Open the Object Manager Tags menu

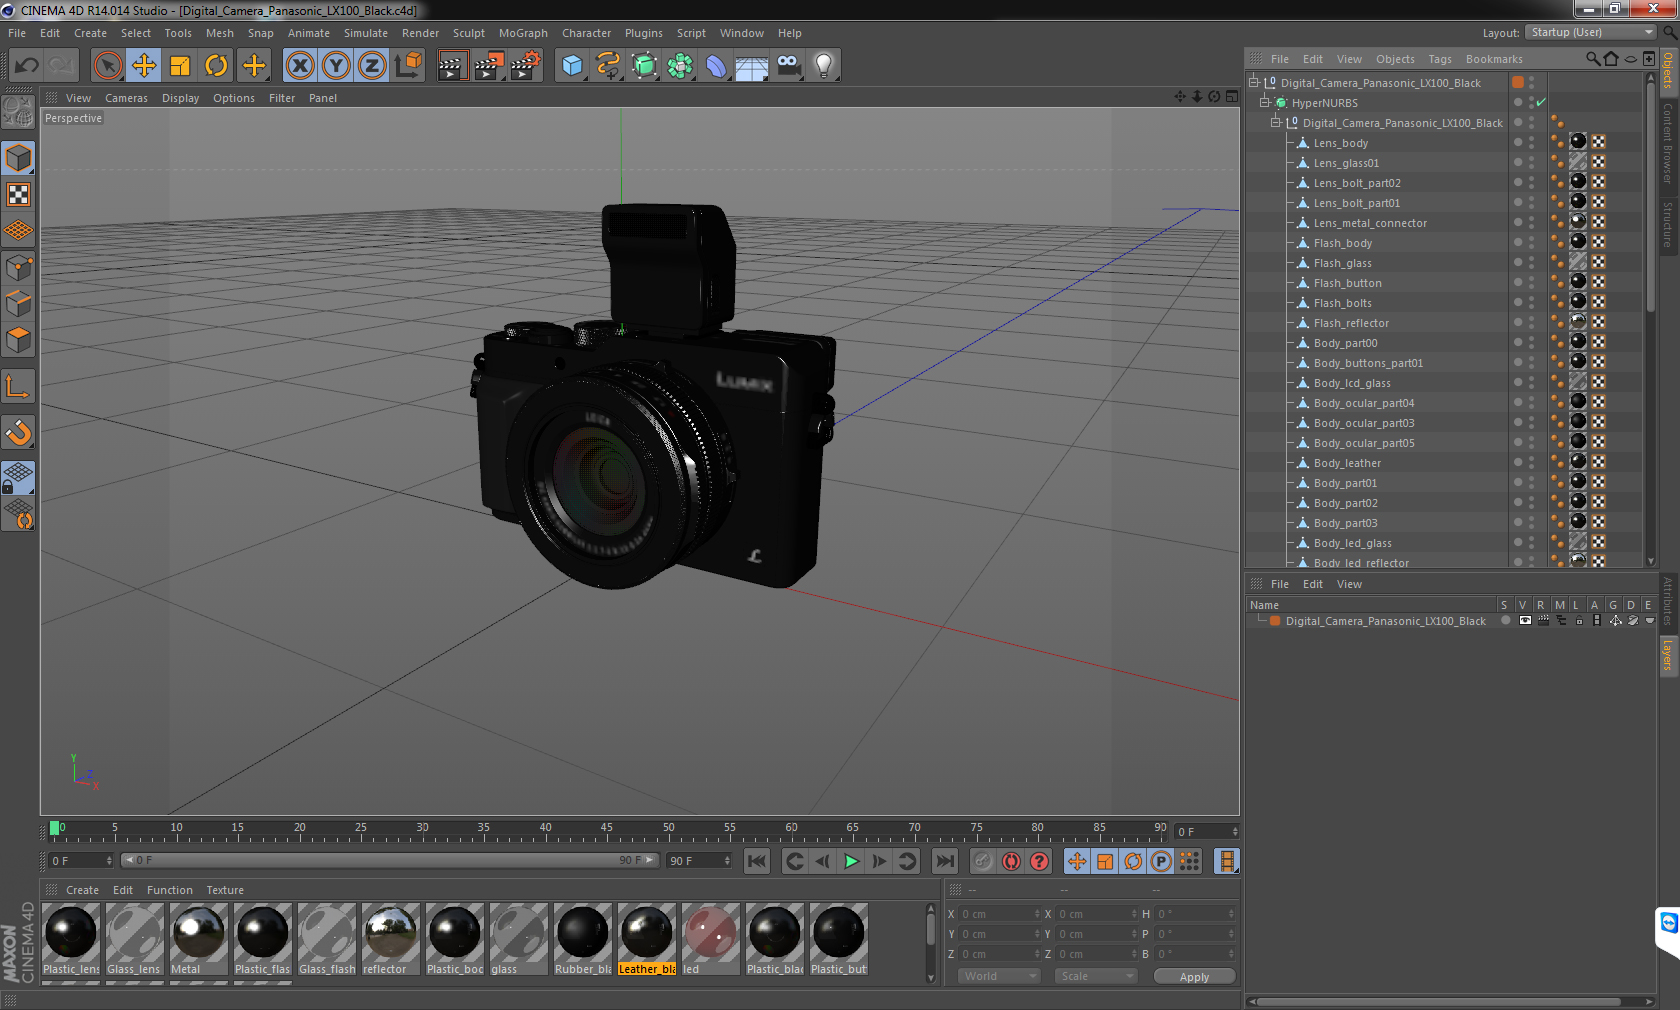(x=1440, y=59)
